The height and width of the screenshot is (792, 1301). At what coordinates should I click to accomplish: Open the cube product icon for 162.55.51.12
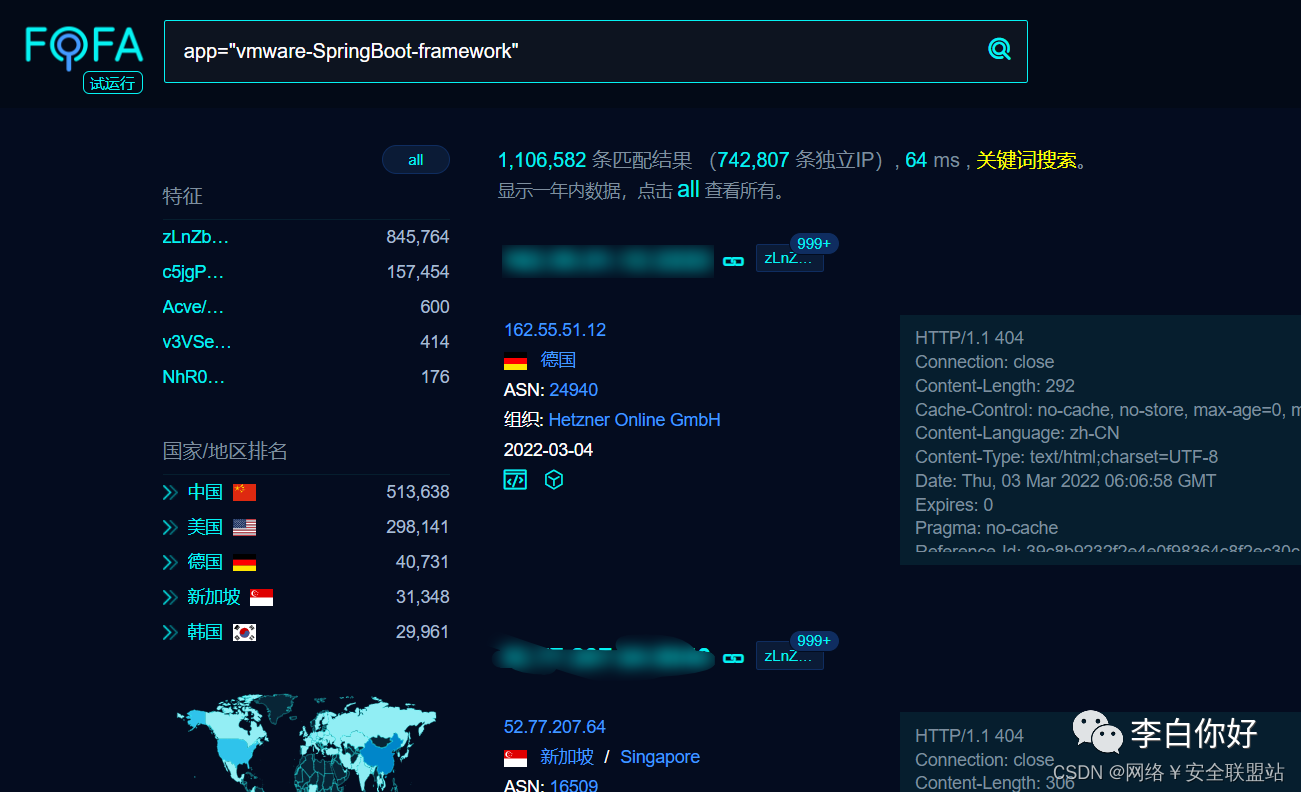click(x=554, y=480)
